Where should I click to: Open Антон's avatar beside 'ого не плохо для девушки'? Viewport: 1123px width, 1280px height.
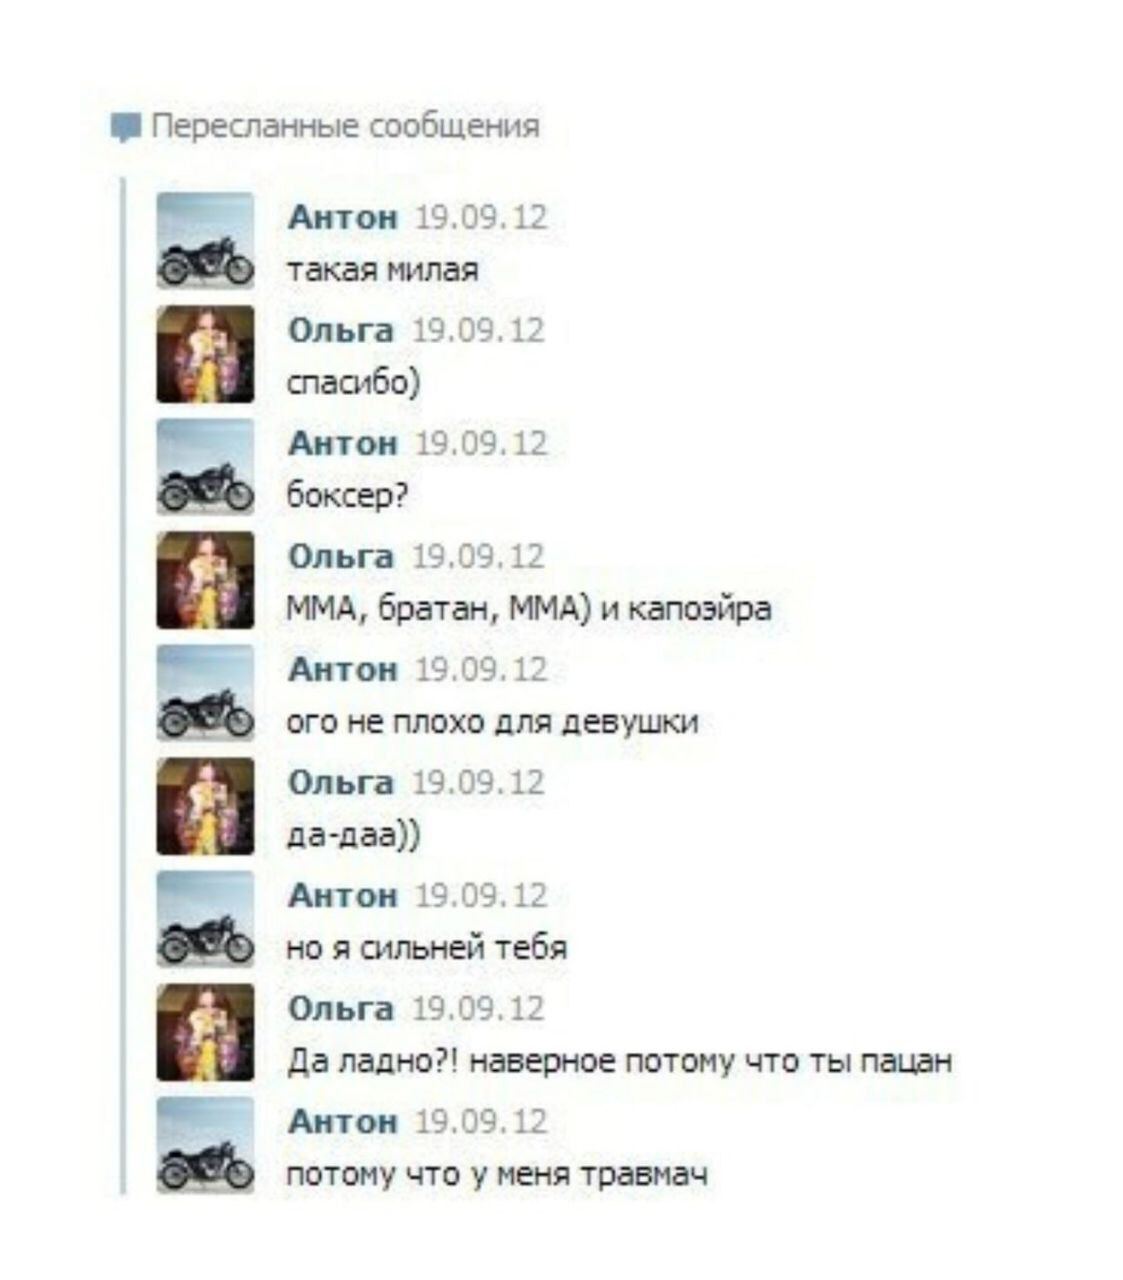coord(206,693)
